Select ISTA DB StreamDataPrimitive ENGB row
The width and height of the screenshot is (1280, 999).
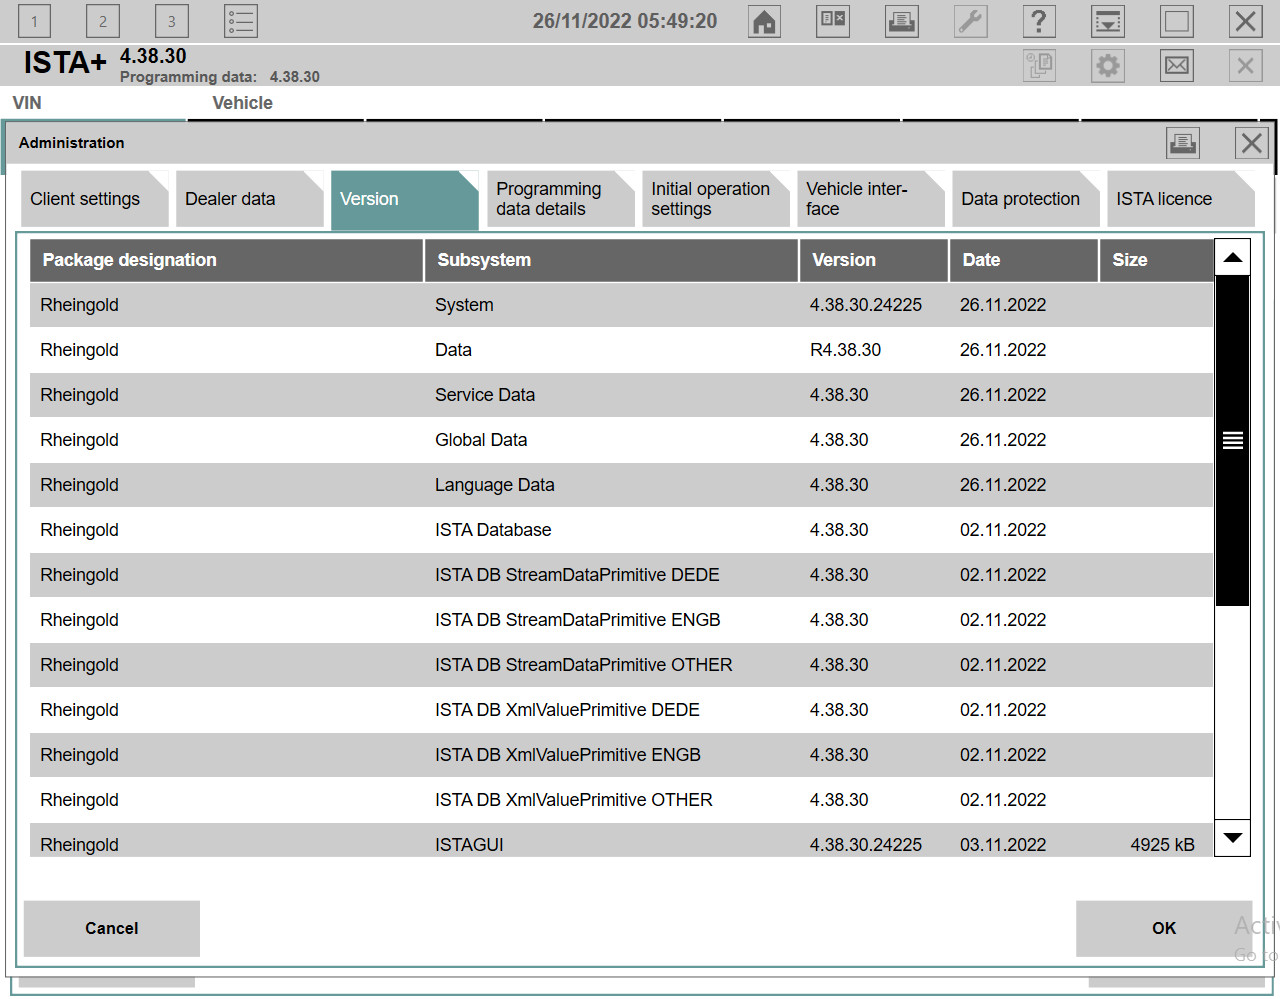tap(621, 620)
